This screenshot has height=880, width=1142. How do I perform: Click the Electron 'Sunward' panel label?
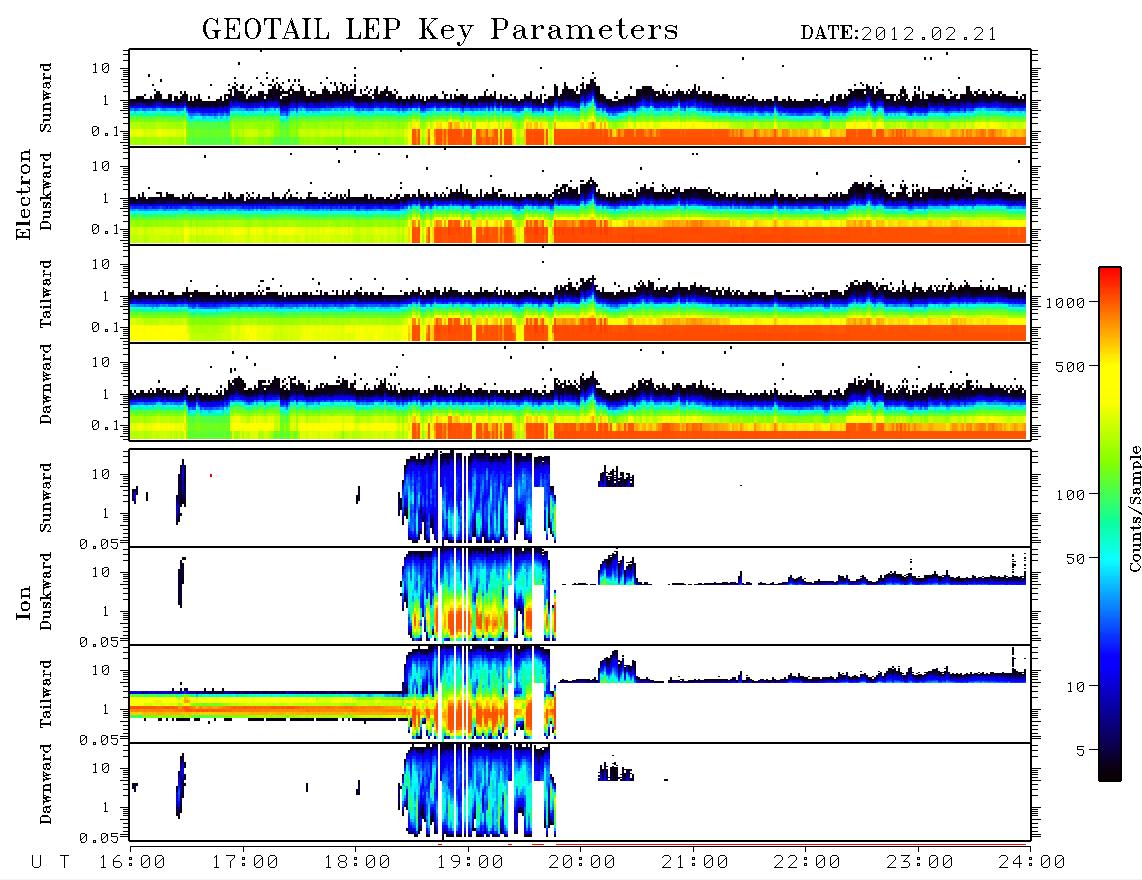(x=46, y=98)
